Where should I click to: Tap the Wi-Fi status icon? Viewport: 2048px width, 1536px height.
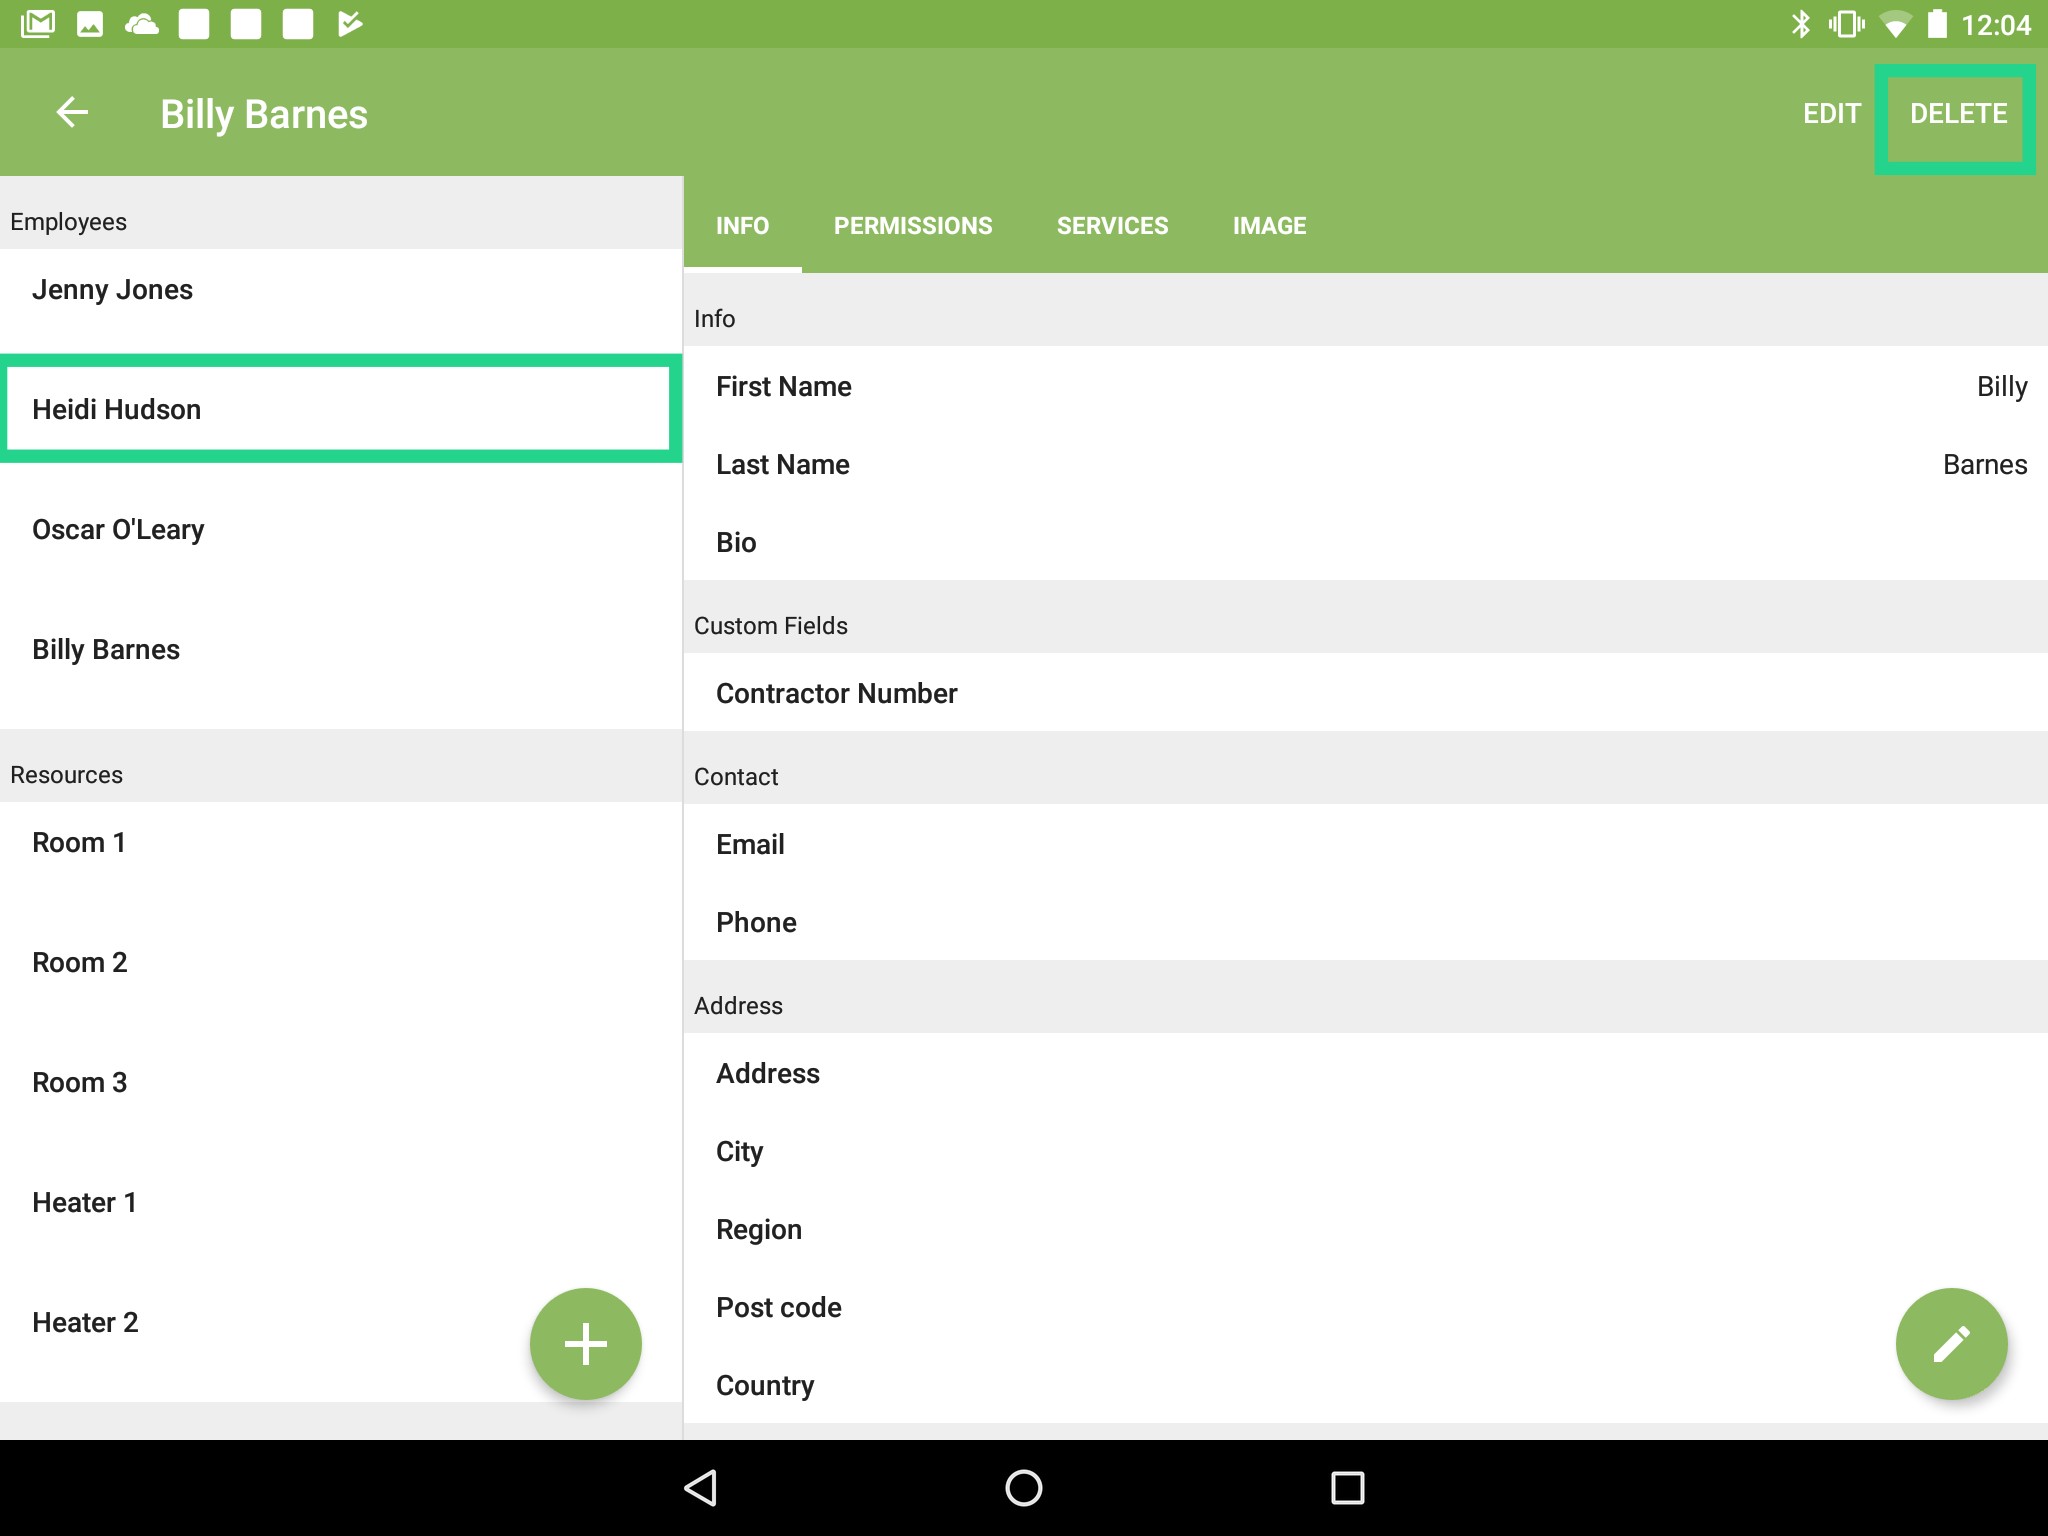click(x=1895, y=24)
